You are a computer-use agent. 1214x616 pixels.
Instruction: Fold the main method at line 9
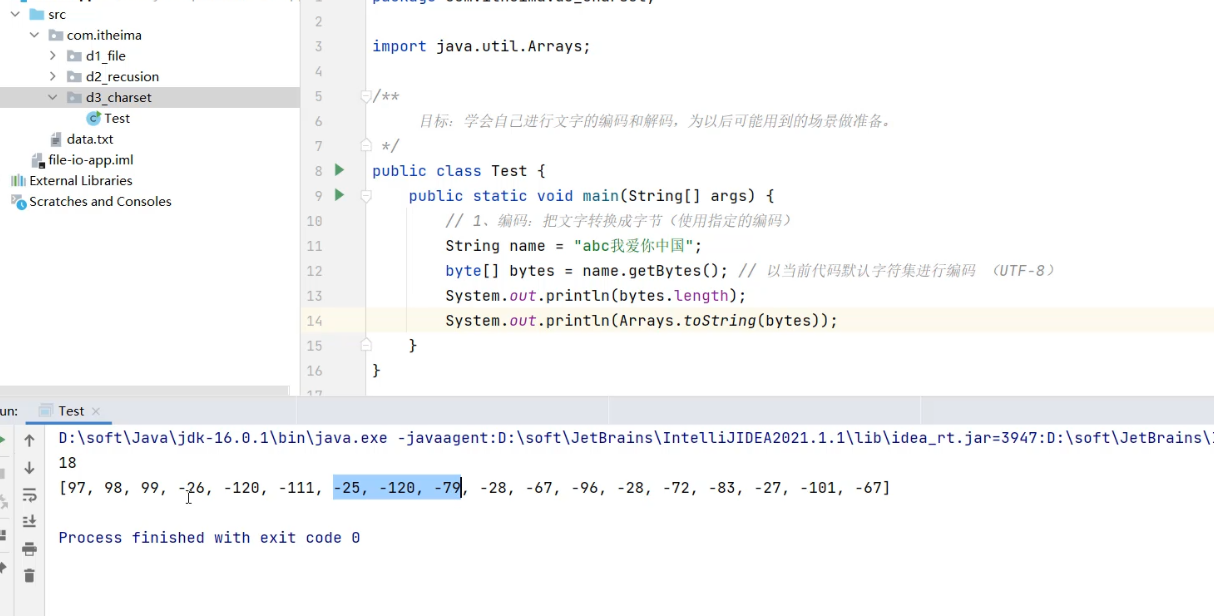coord(366,195)
